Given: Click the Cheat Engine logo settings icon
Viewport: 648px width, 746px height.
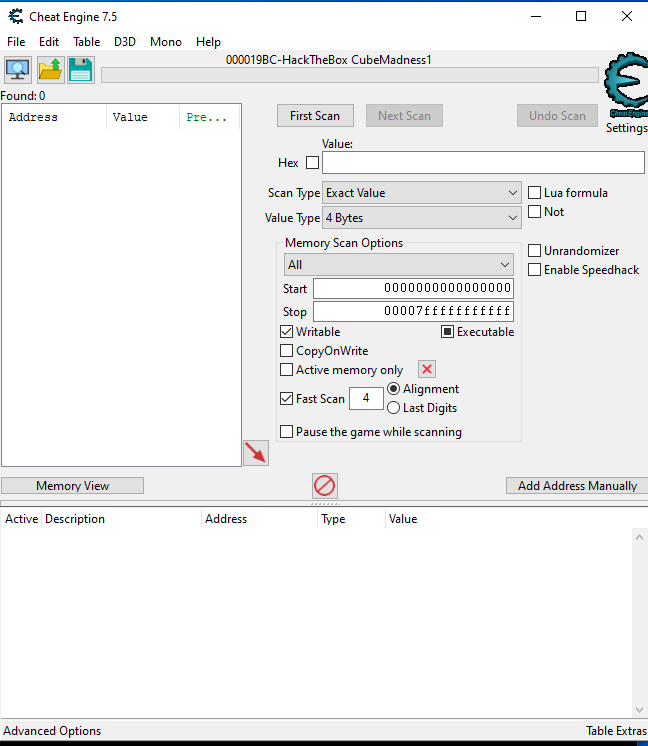Looking at the screenshot, I should click(627, 85).
